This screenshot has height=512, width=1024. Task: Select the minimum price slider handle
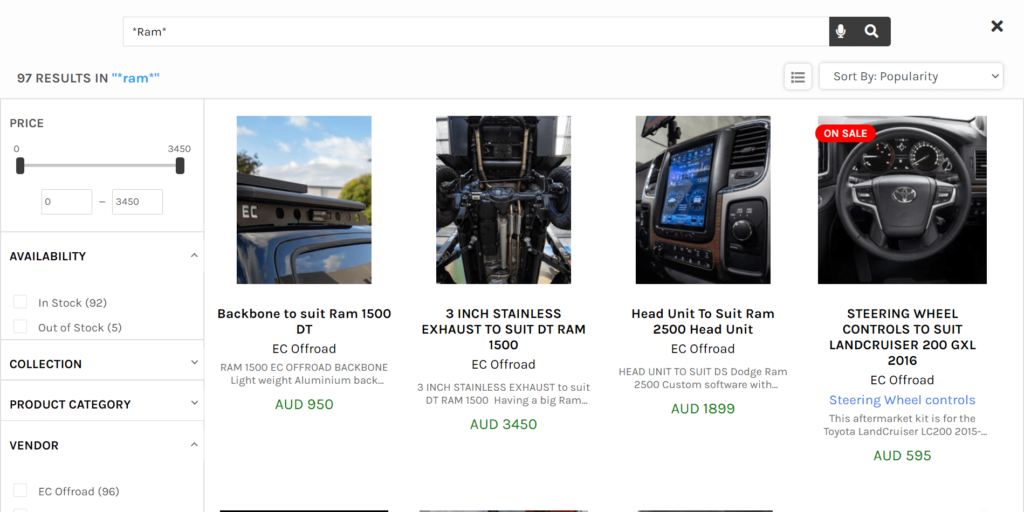20,166
